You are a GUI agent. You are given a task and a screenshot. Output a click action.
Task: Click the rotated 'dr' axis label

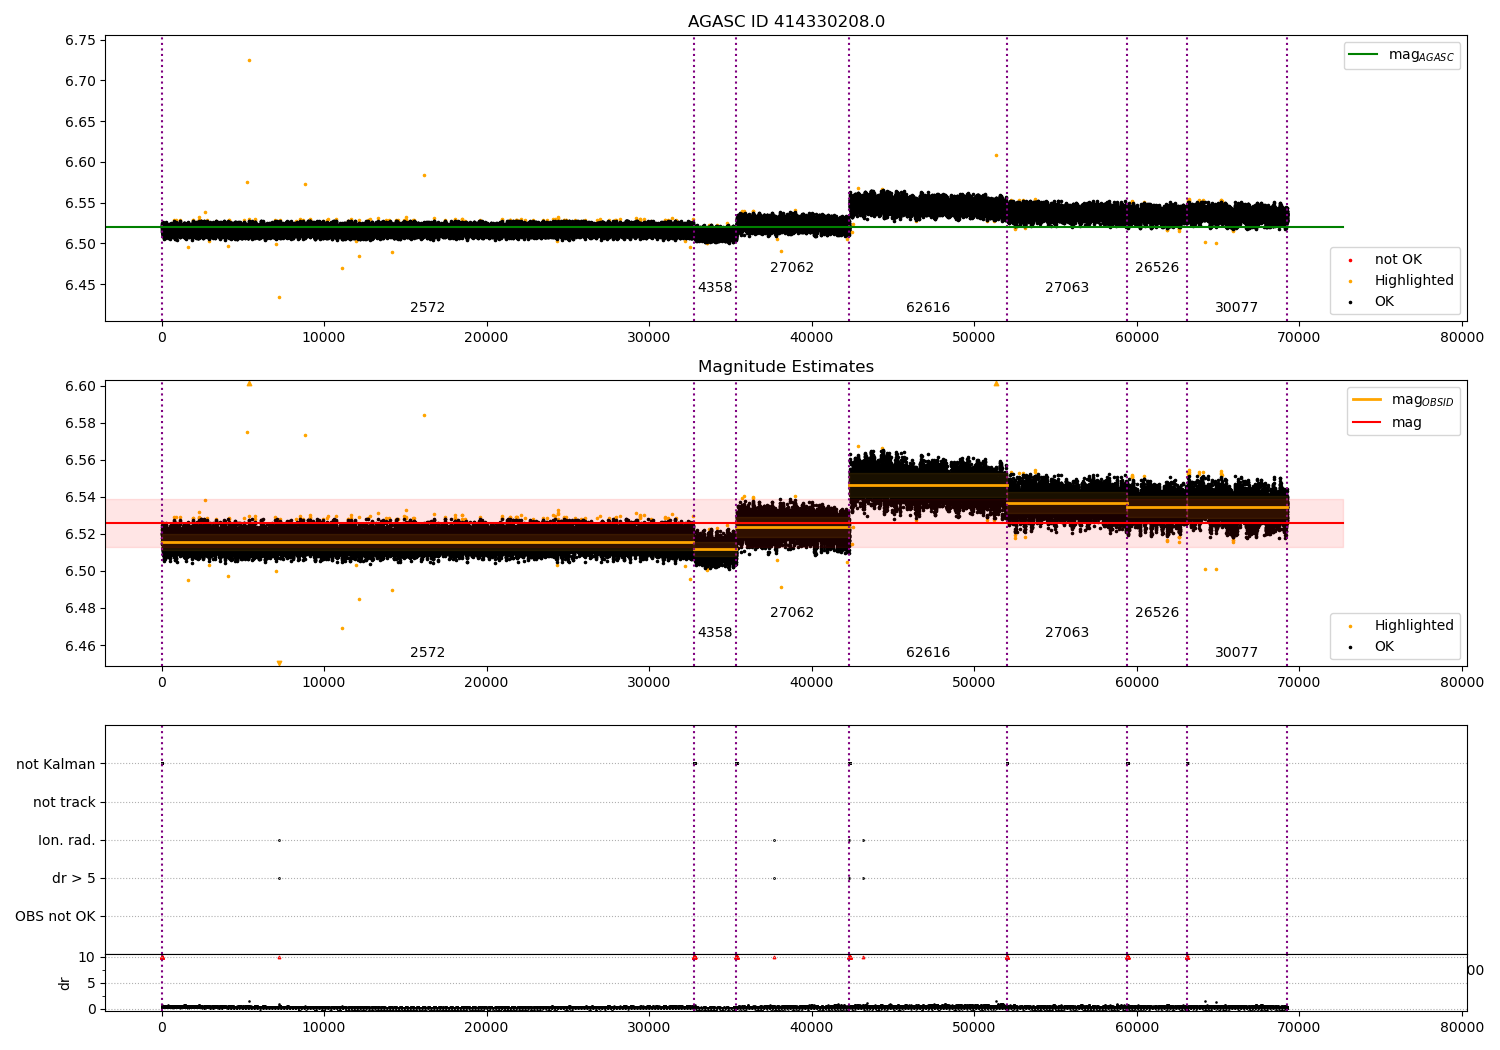[x=65, y=983]
